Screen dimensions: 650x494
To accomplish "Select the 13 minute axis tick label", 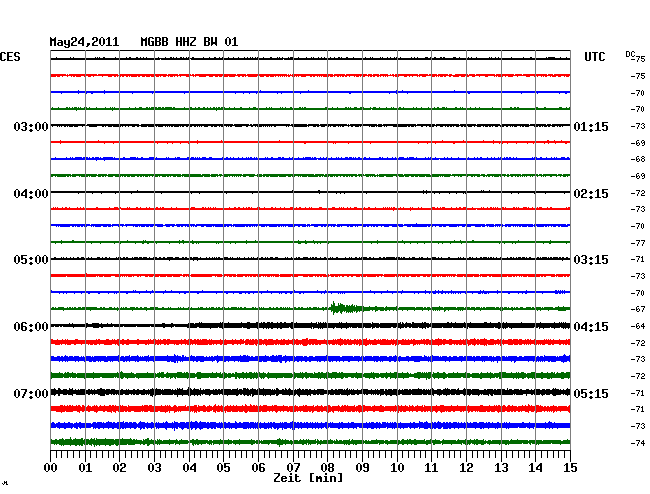I will coord(501,467).
